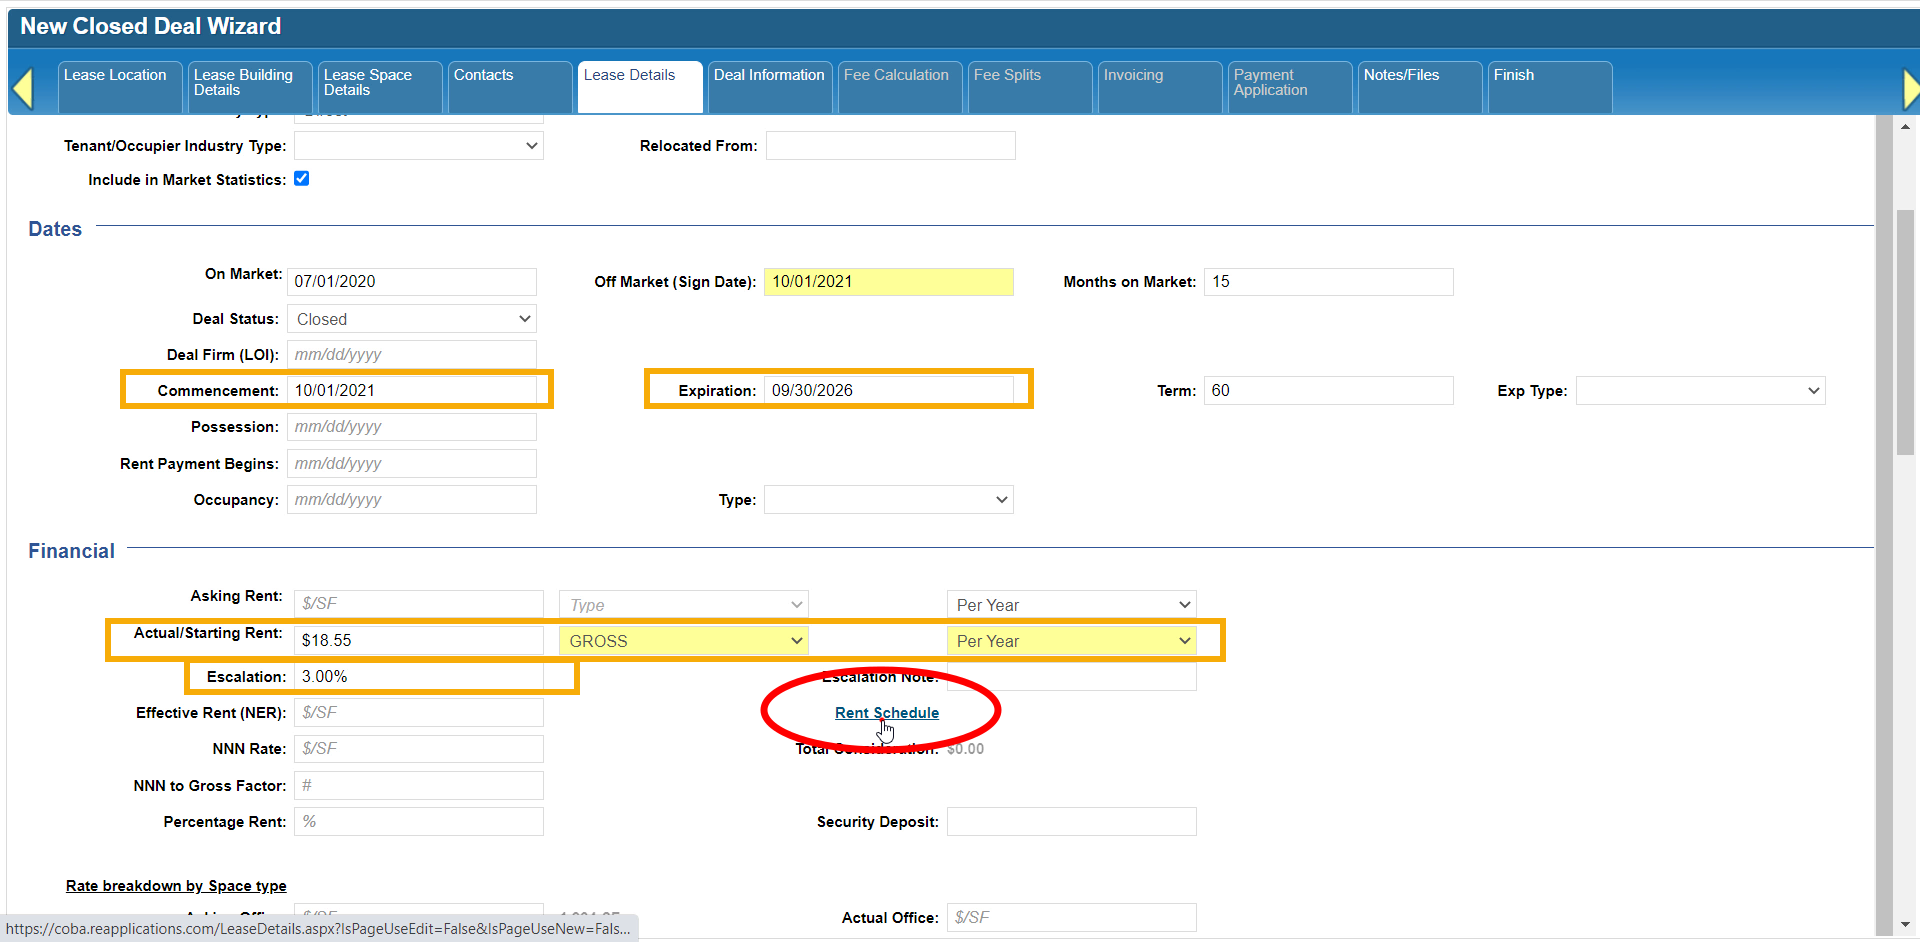Open the Lease Location tab
Viewport: 1920px width, 942px height.
tap(116, 76)
